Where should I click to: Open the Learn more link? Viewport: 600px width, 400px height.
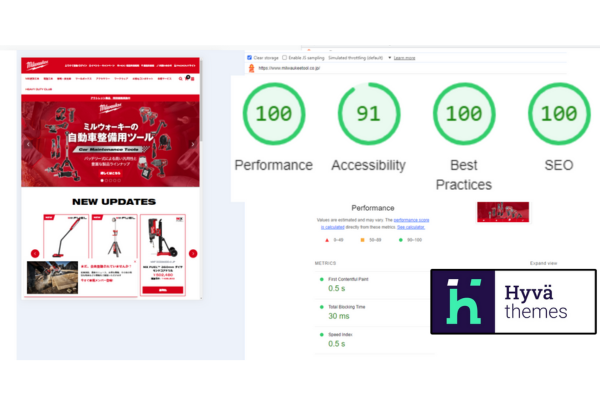pyautogui.click(x=404, y=58)
